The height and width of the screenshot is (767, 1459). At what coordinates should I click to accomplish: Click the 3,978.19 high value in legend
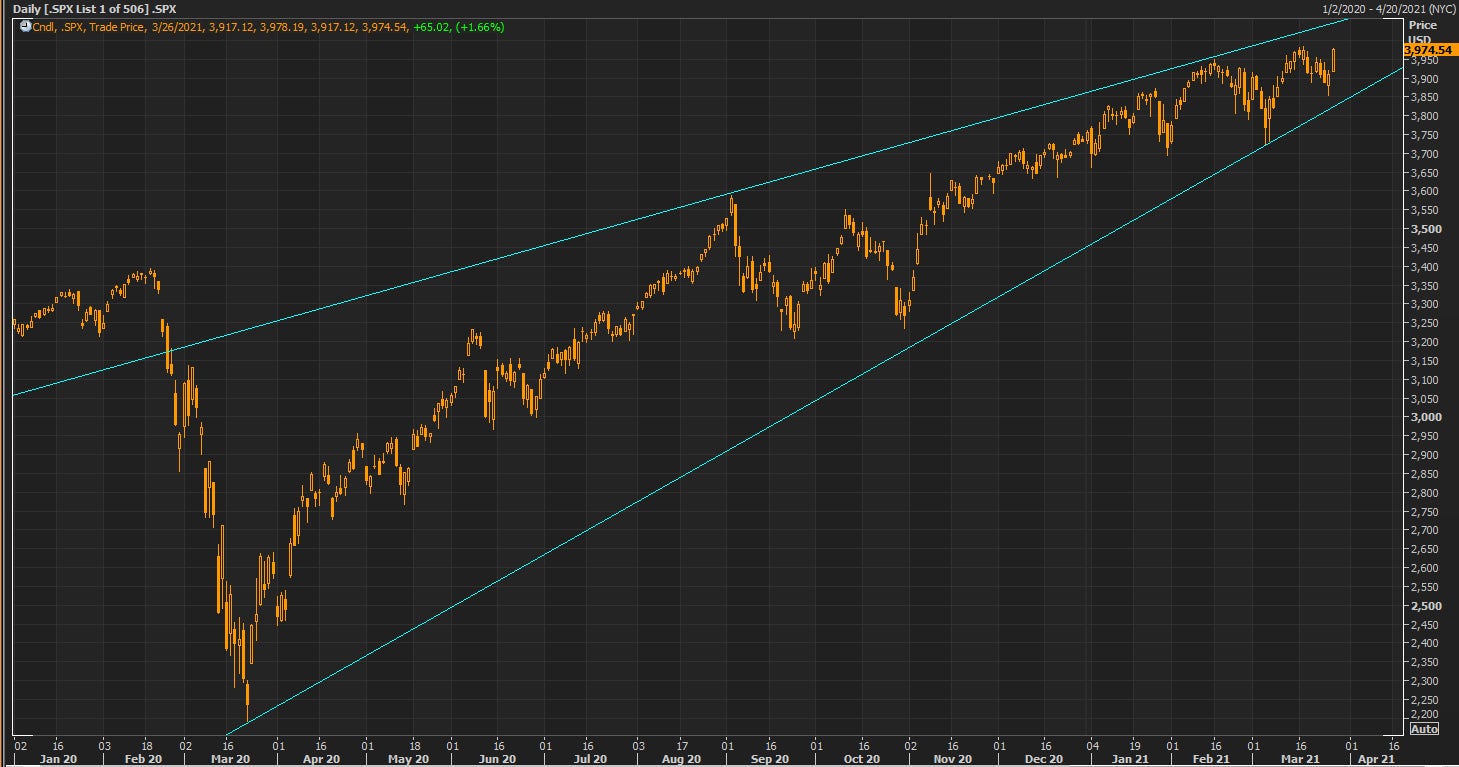click(x=282, y=27)
